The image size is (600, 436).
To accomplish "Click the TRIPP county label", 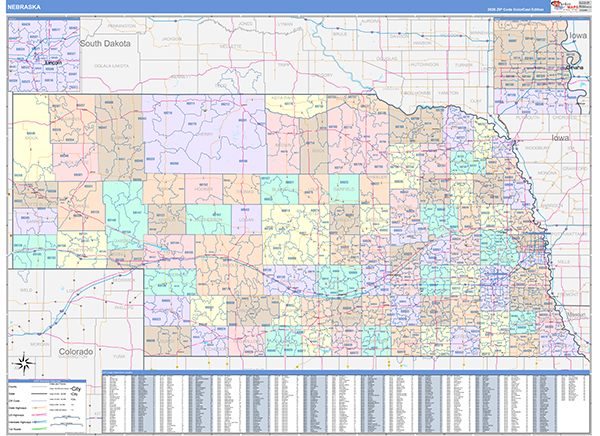I will 284,65.
